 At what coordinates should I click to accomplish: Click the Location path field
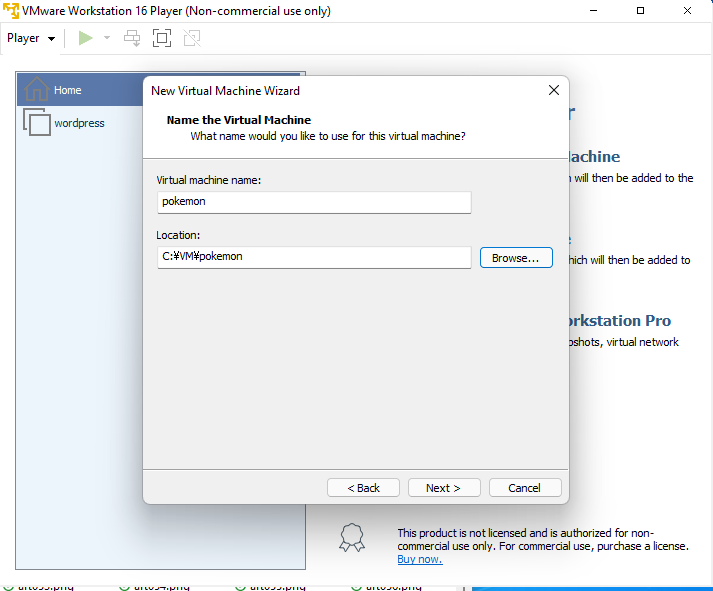coord(314,257)
